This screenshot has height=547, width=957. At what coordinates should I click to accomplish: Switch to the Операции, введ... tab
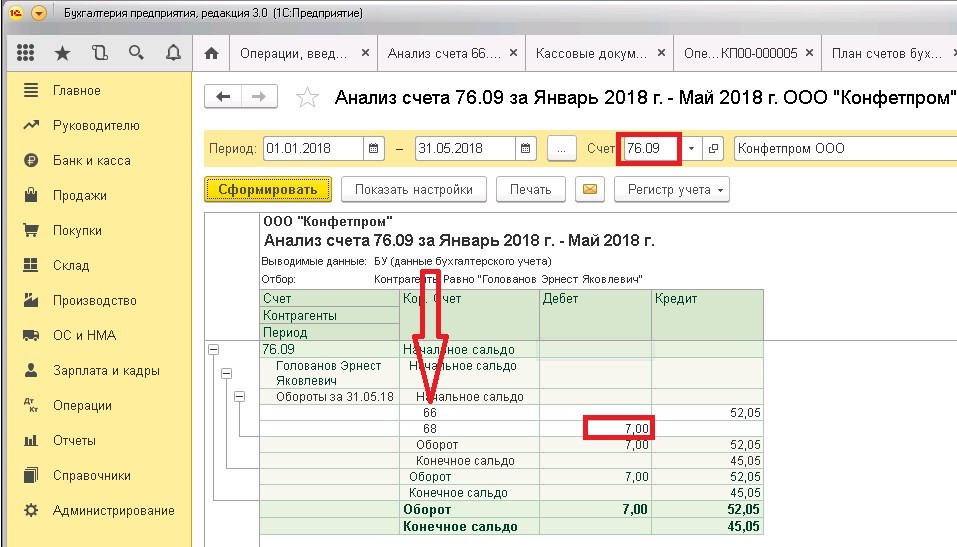[294, 53]
